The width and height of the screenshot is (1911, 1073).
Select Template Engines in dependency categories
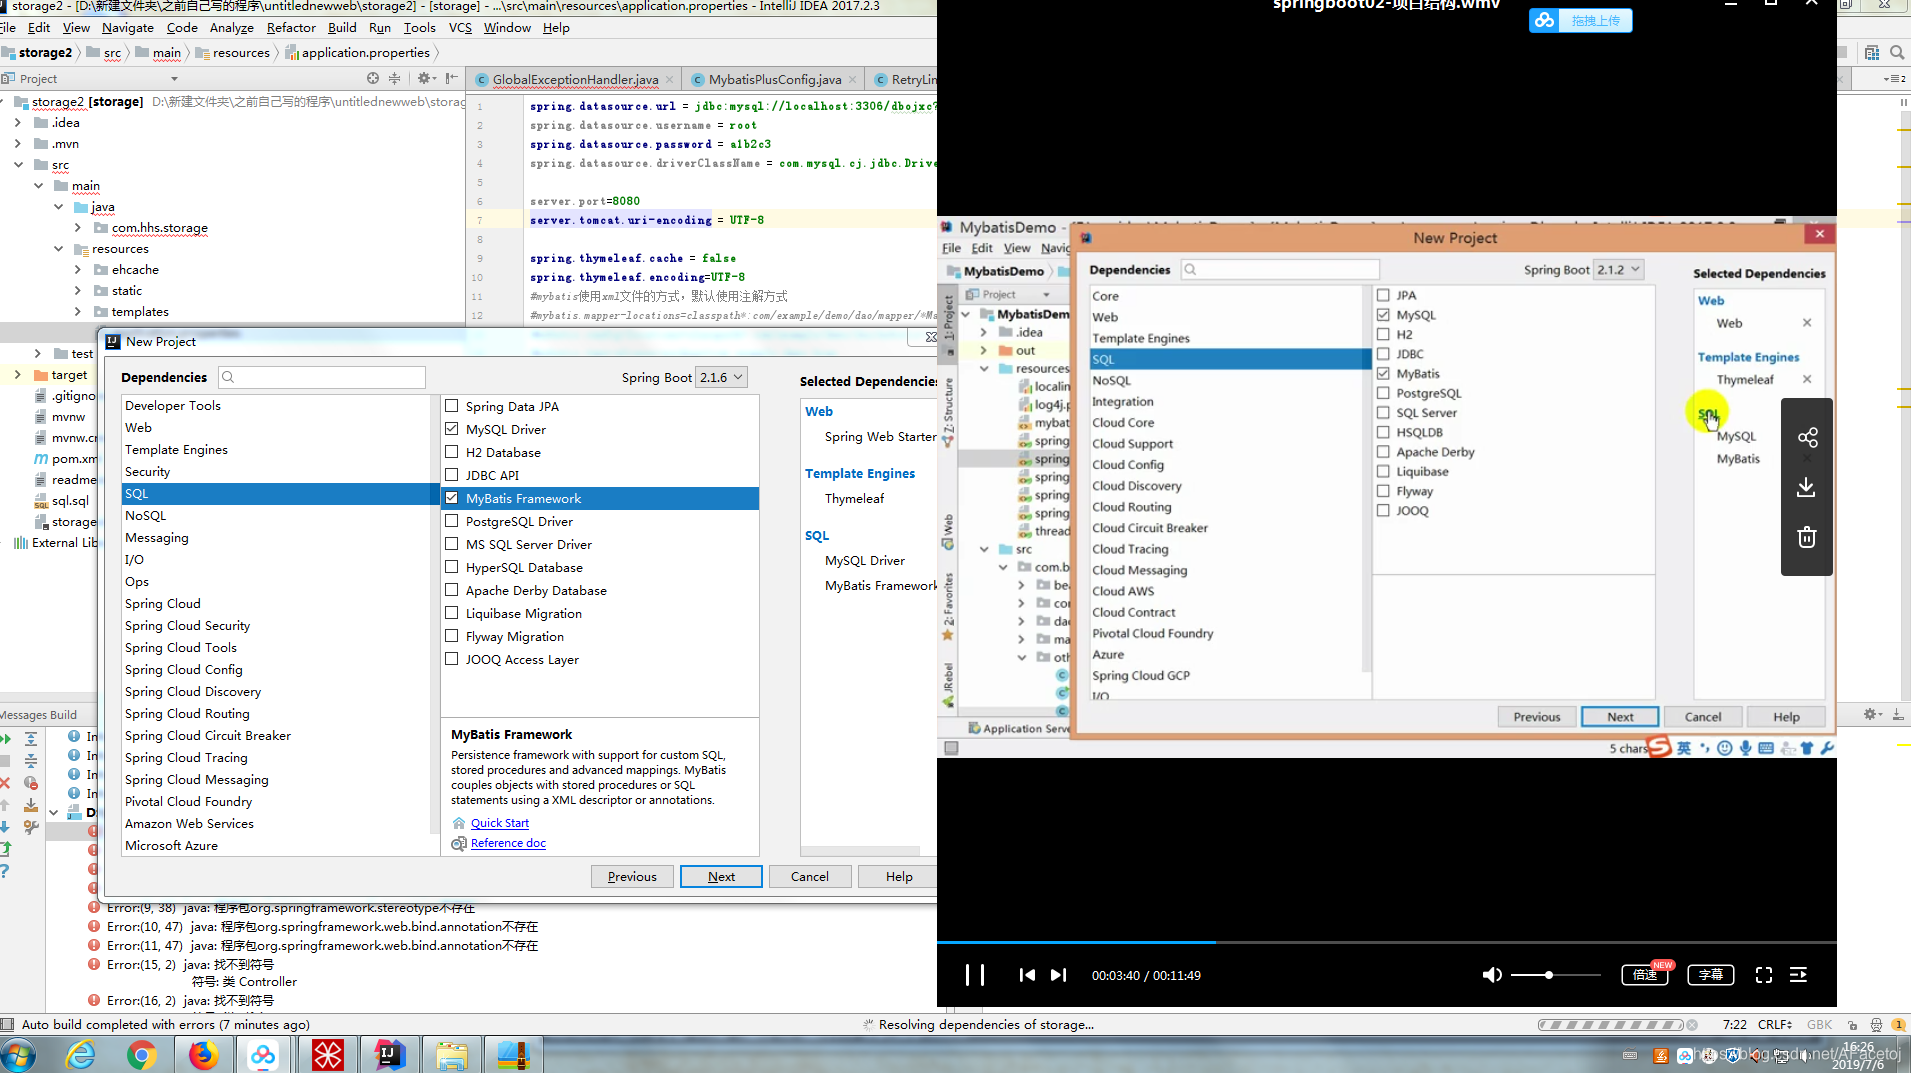176,450
